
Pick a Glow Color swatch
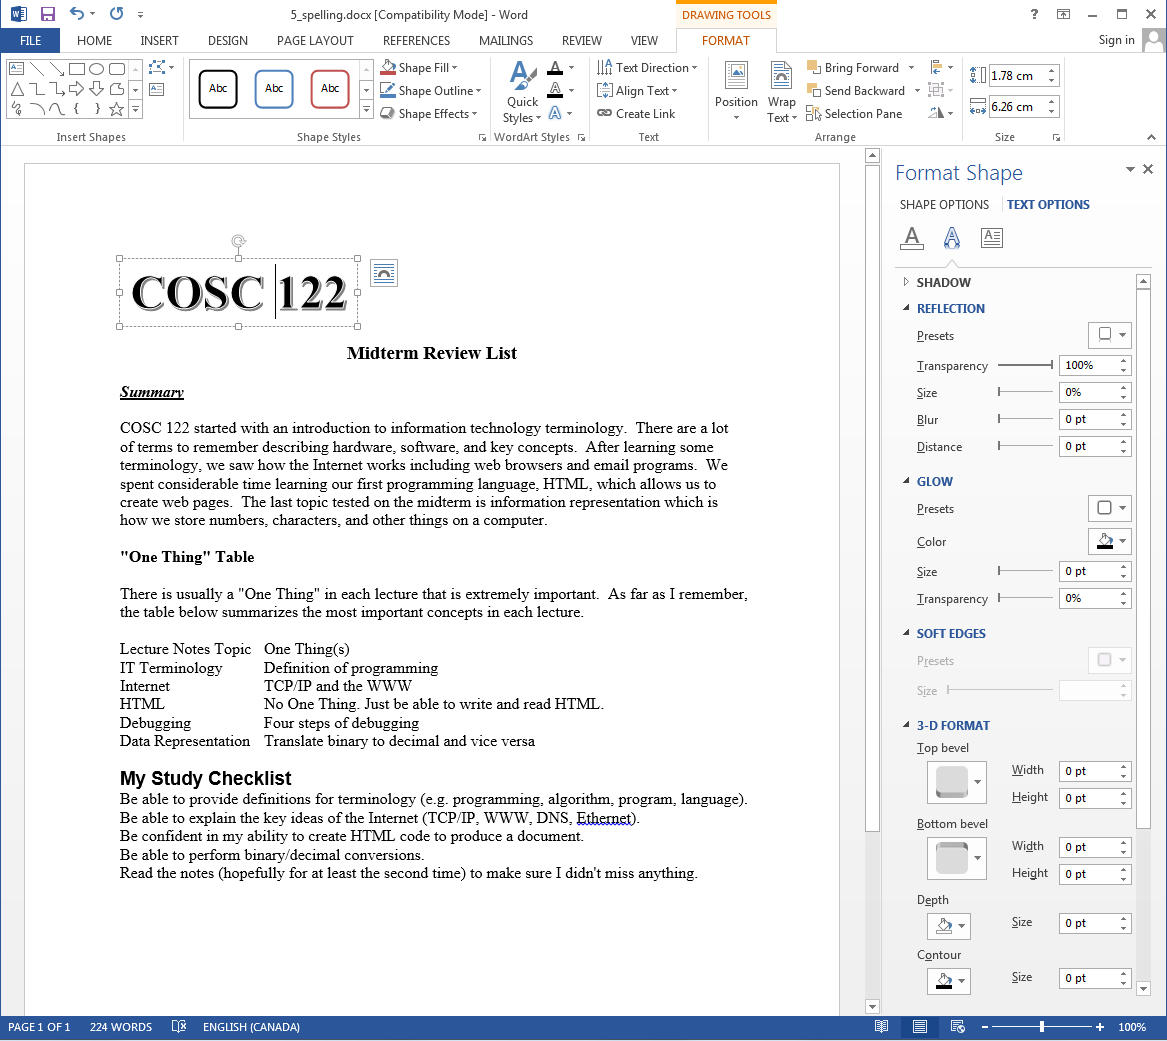click(1110, 541)
